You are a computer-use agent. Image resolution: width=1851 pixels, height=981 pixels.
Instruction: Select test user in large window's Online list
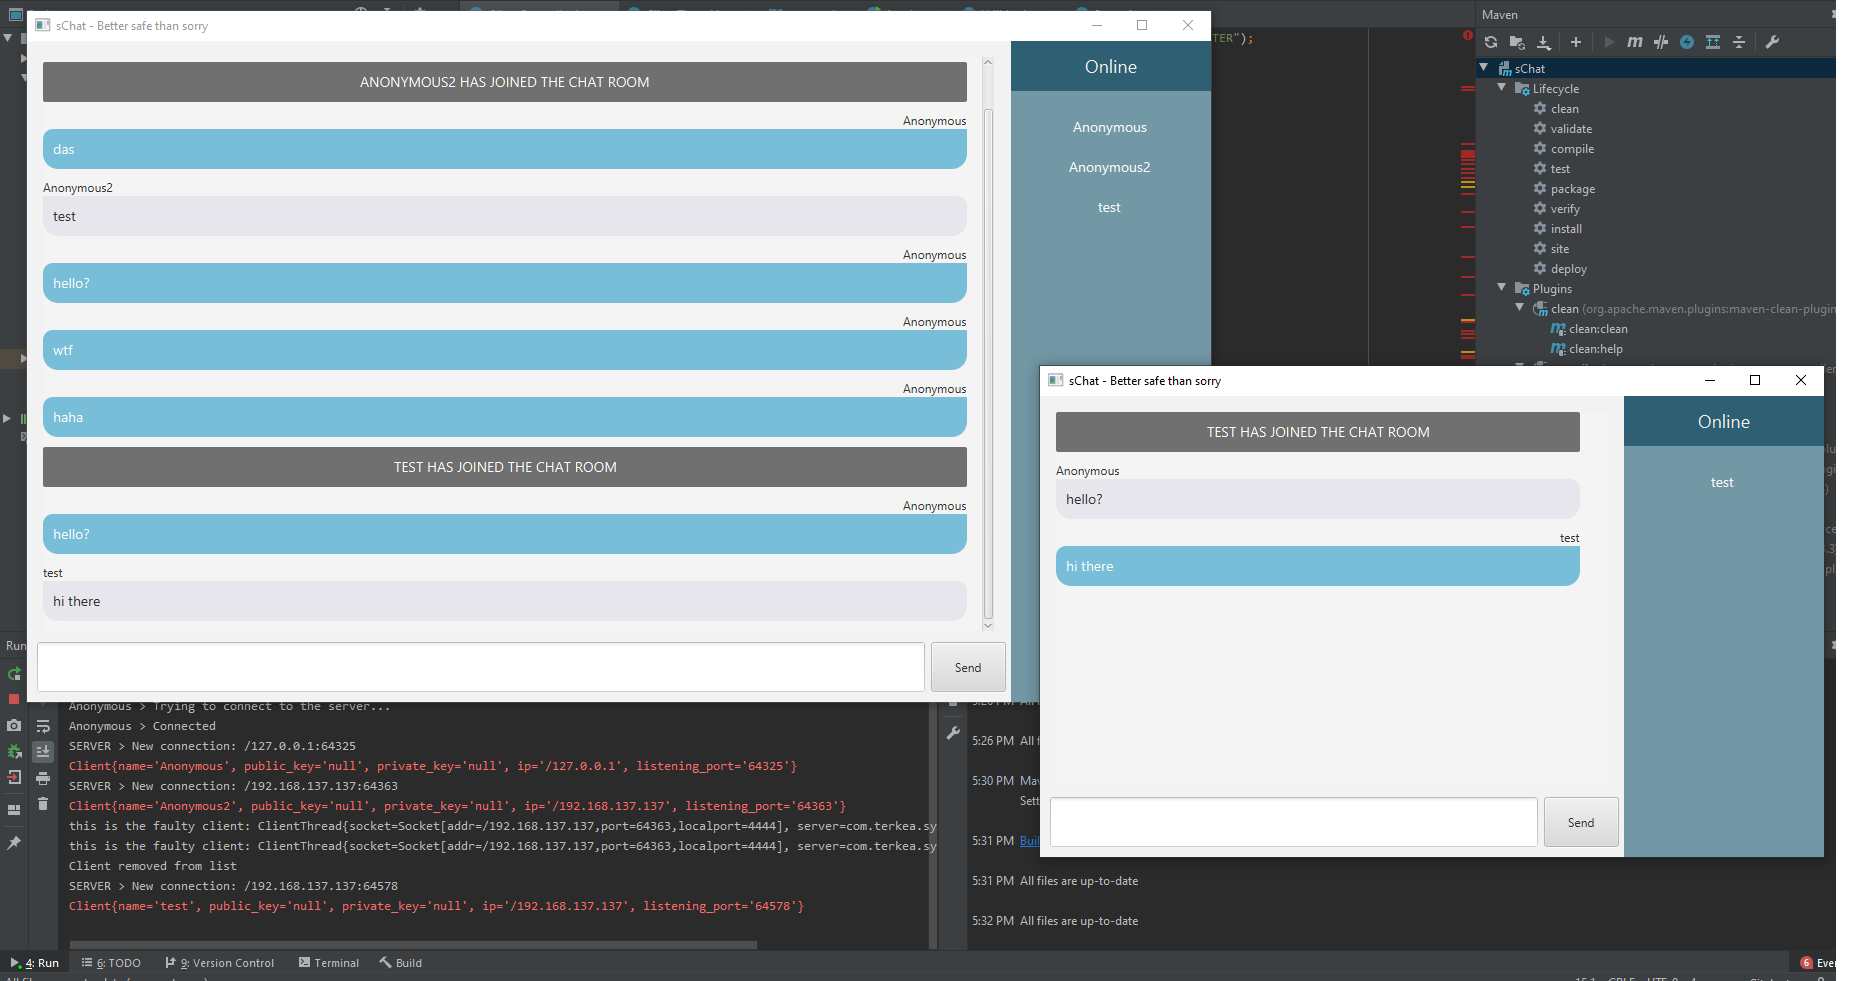coord(1109,207)
